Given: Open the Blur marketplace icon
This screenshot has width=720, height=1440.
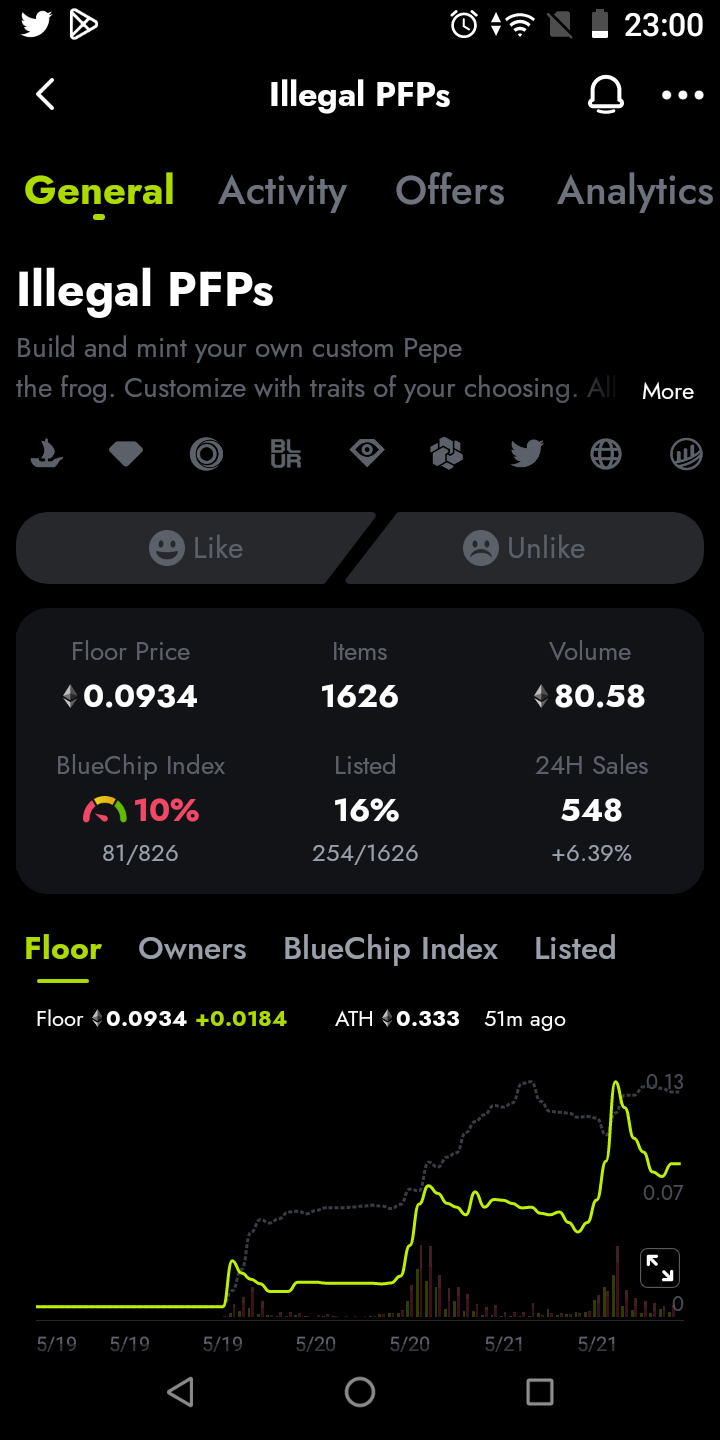Looking at the screenshot, I should [x=286, y=455].
